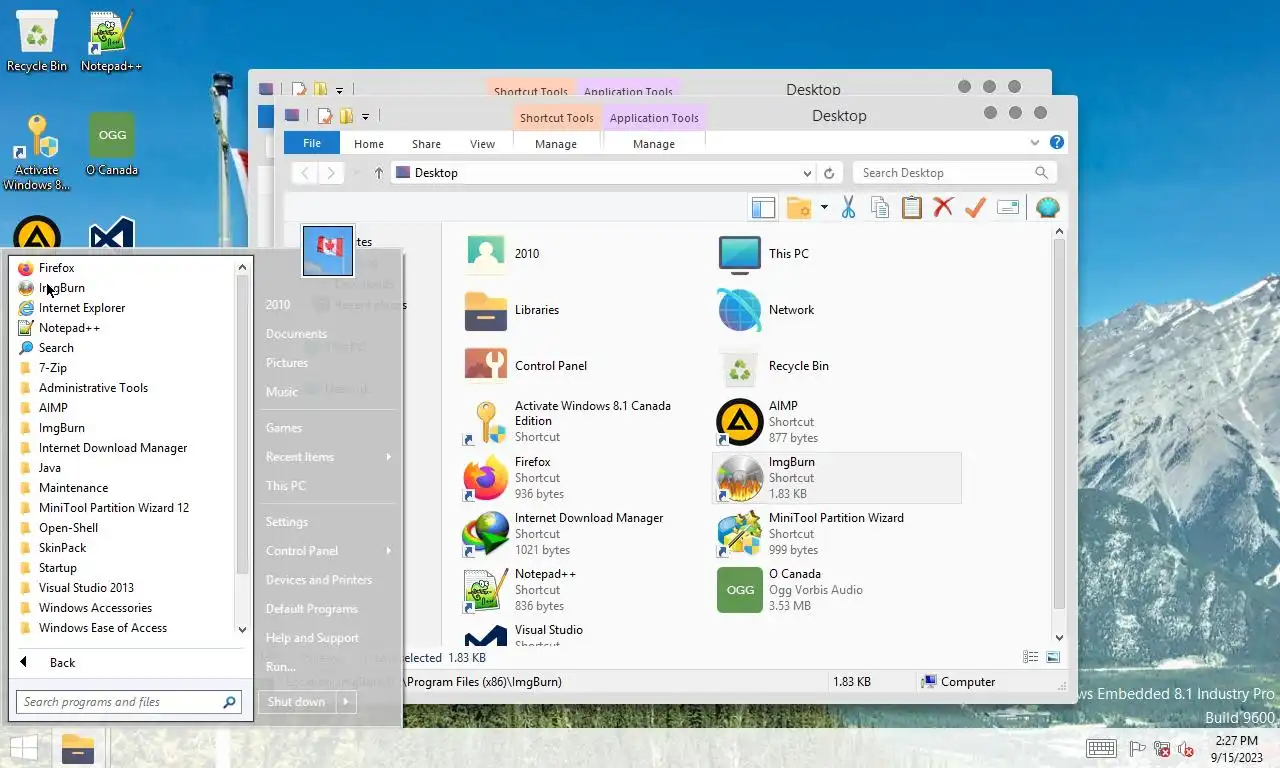Viewport: 1280px width, 768px height.
Task: Select Activate Windows 8.1 Canada Edition shortcut
Action: point(583,421)
